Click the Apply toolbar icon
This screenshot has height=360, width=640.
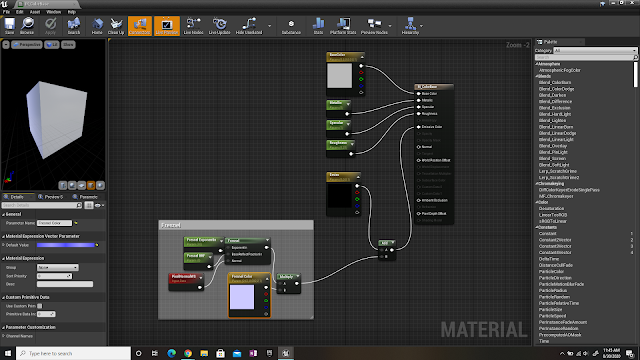50,26
